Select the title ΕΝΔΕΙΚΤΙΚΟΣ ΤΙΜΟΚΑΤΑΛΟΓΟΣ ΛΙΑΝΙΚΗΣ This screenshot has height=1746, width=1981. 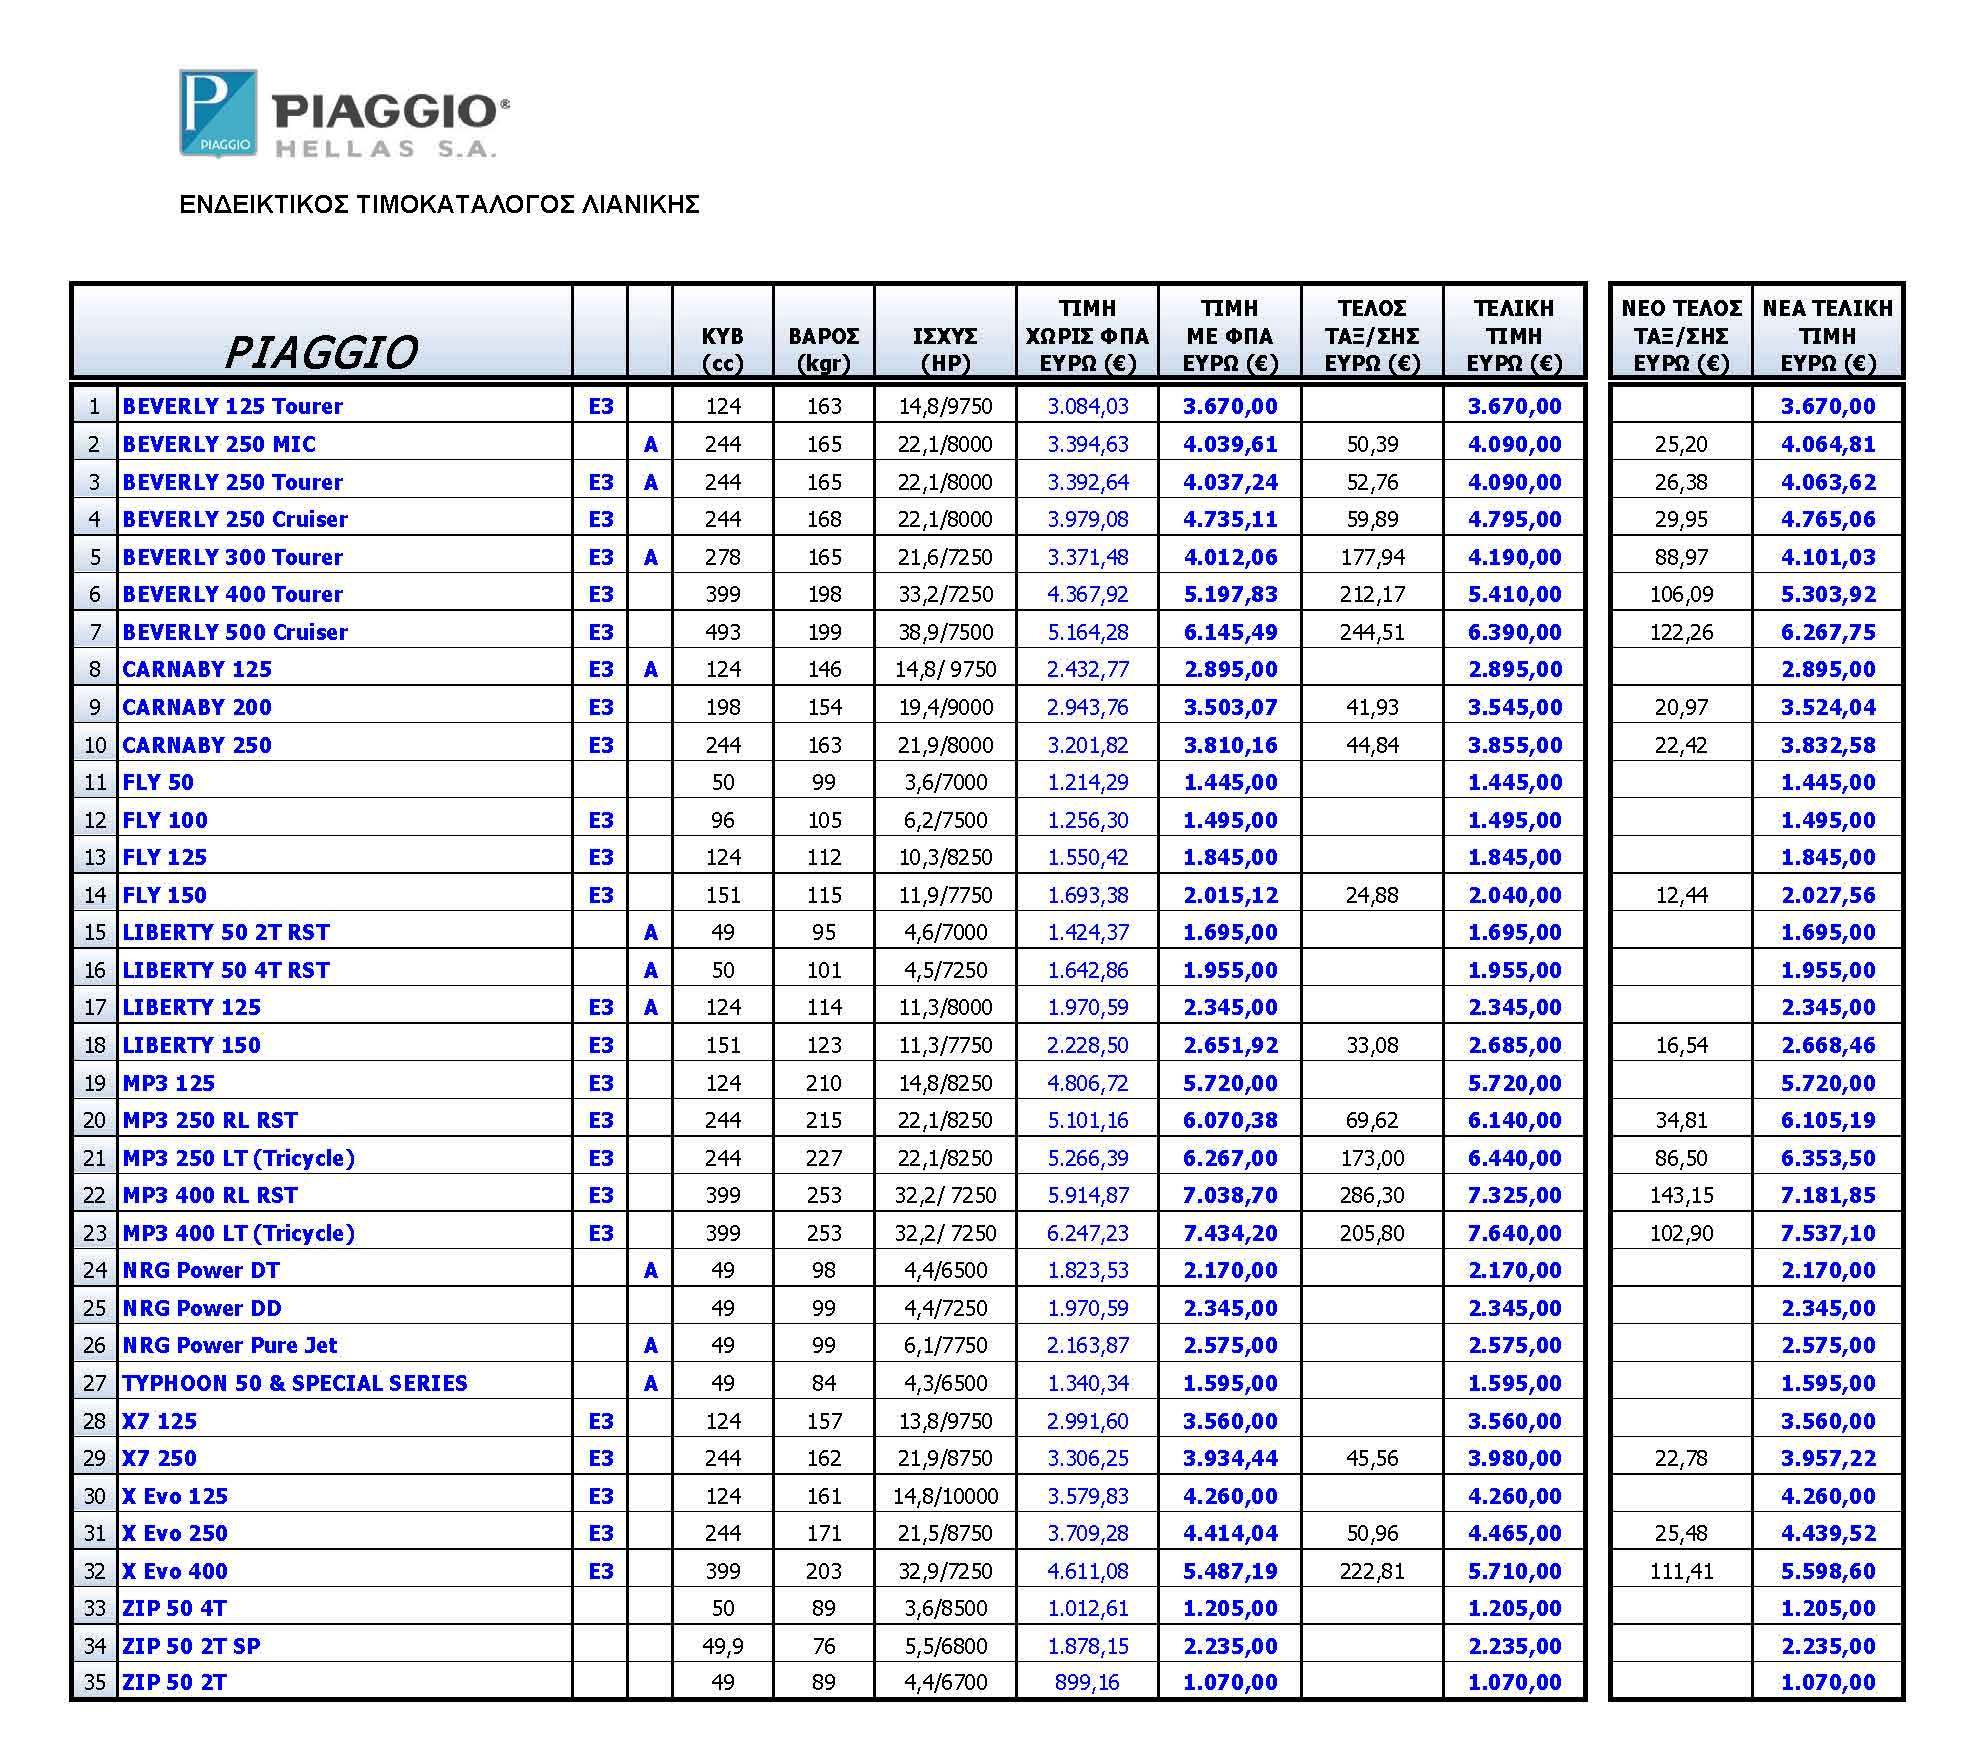[439, 205]
